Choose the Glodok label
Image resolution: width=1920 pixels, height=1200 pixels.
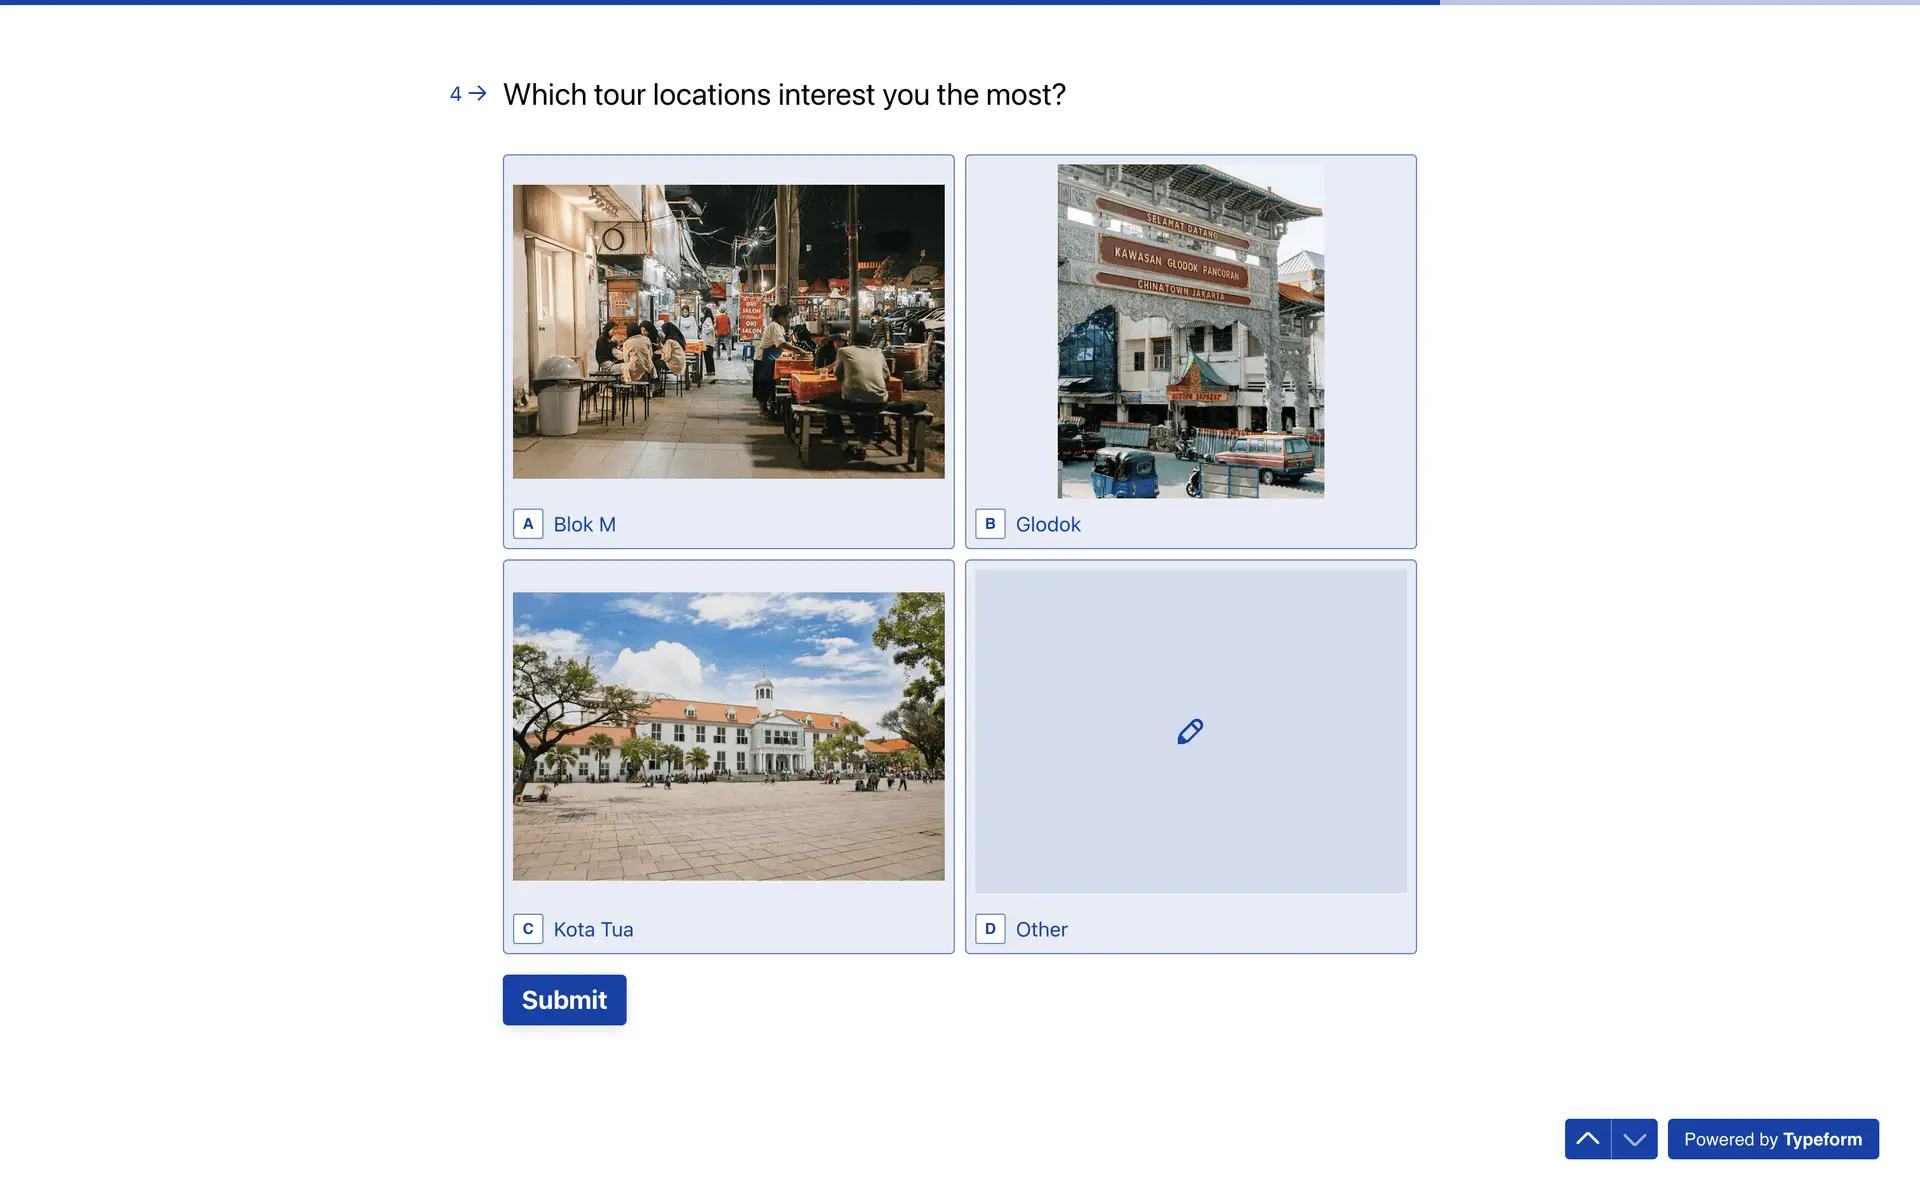click(1048, 525)
